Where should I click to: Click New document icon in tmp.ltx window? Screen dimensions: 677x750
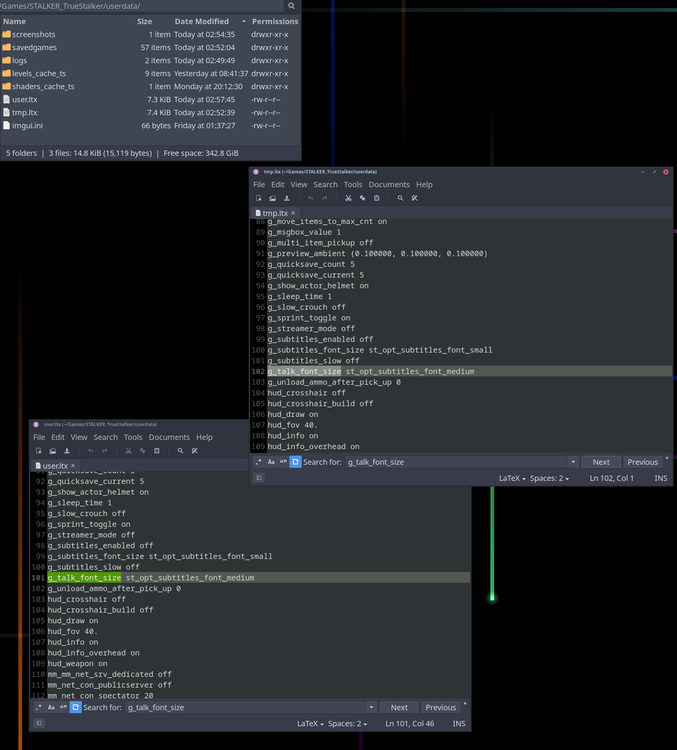(x=259, y=198)
